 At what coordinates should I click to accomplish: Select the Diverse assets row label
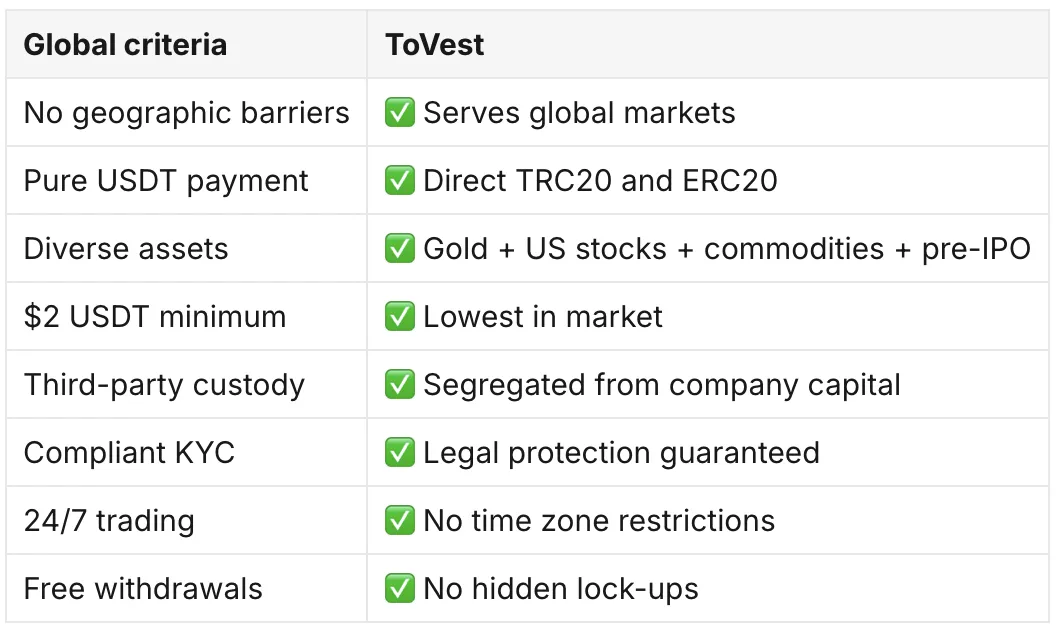pyautogui.click(x=126, y=249)
